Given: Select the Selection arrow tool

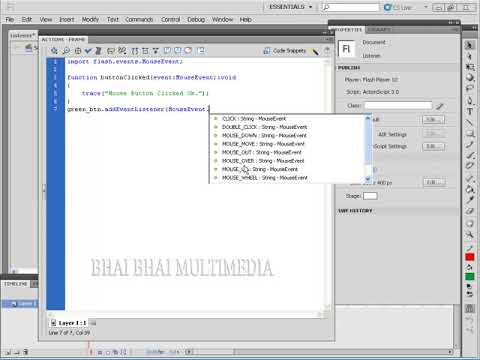Looking at the screenshot, I should [470, 46].
